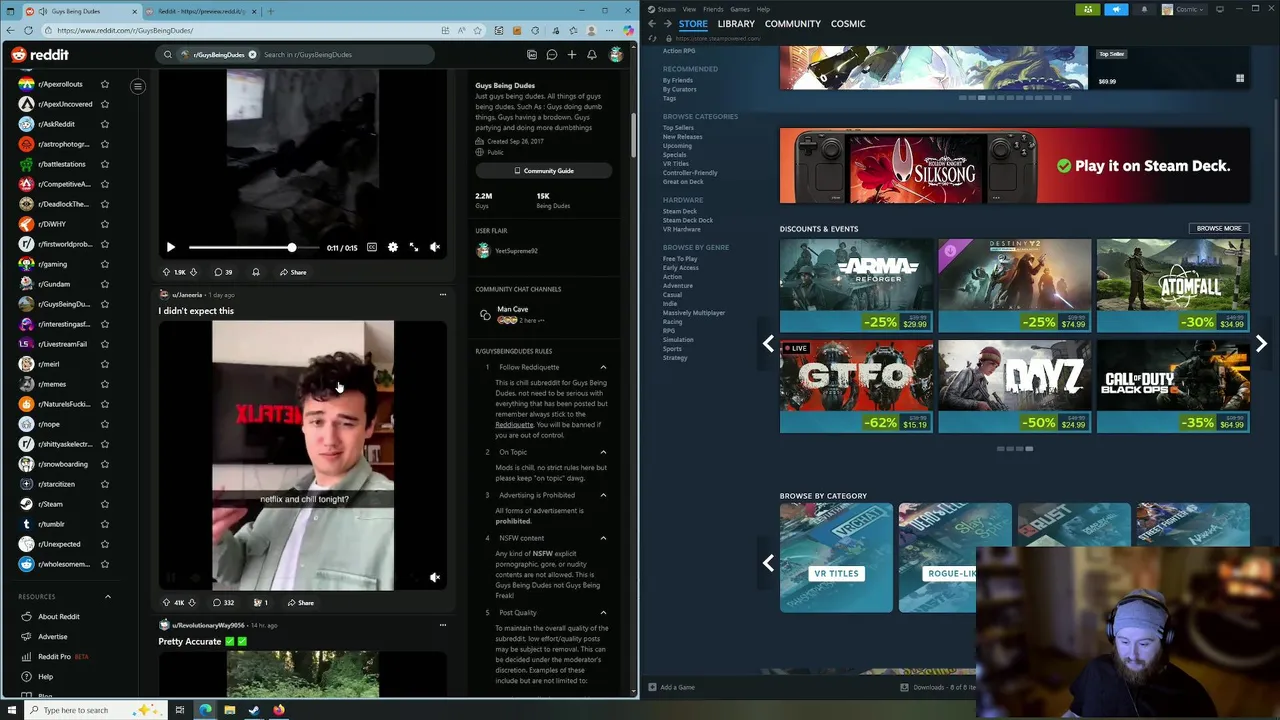
Task: Open video settings gear on top video
Action: [392, 247]
